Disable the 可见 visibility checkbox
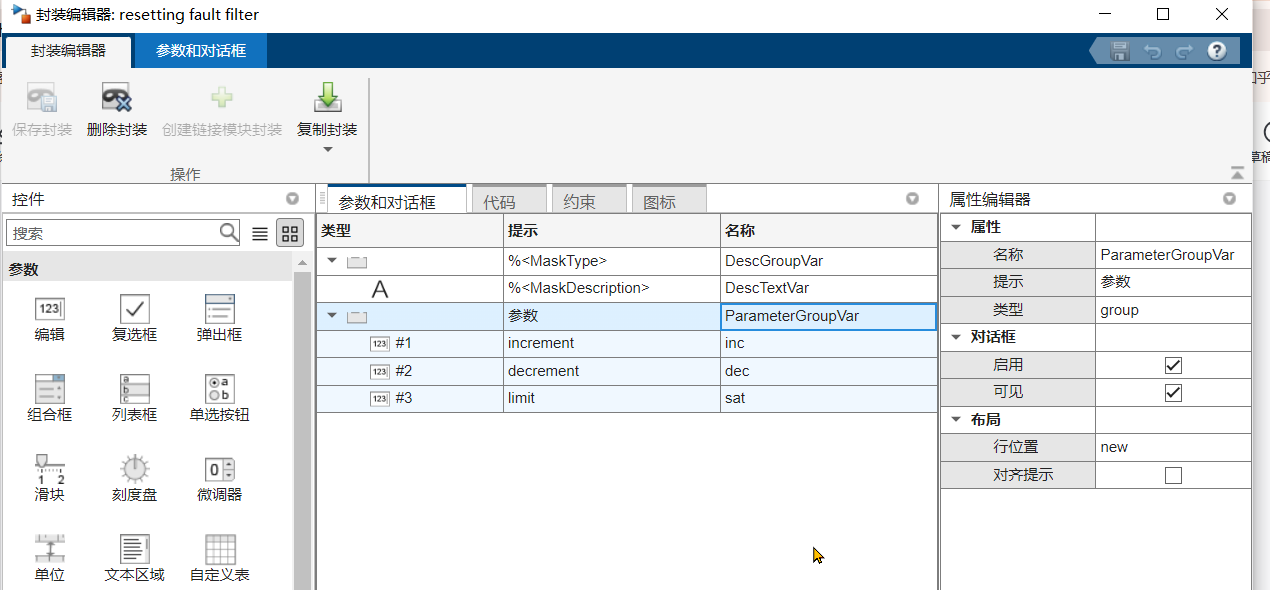Screen dimensions: 1270x590 [x=1172, y=392]
